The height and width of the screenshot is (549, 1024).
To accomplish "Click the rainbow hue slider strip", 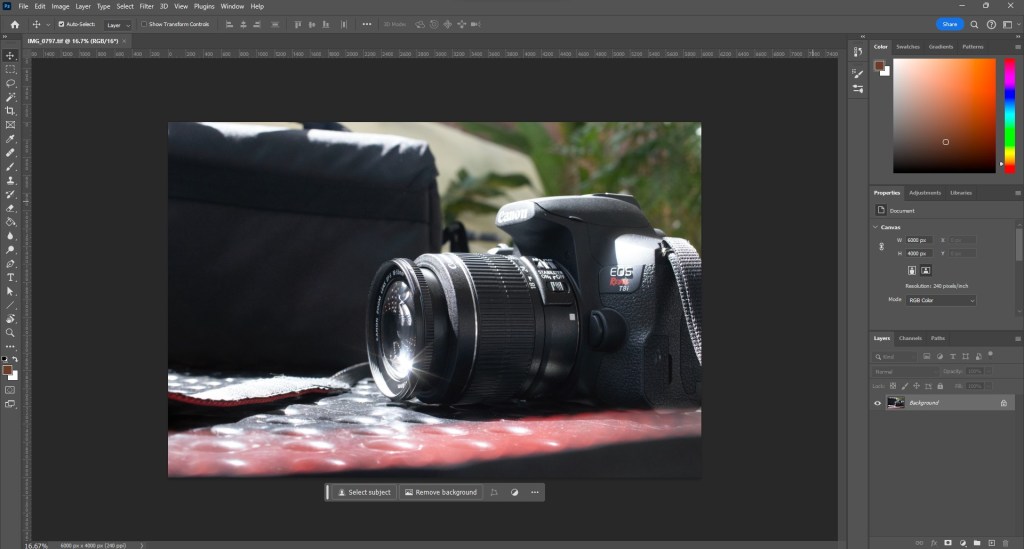I will point(1009,115).
